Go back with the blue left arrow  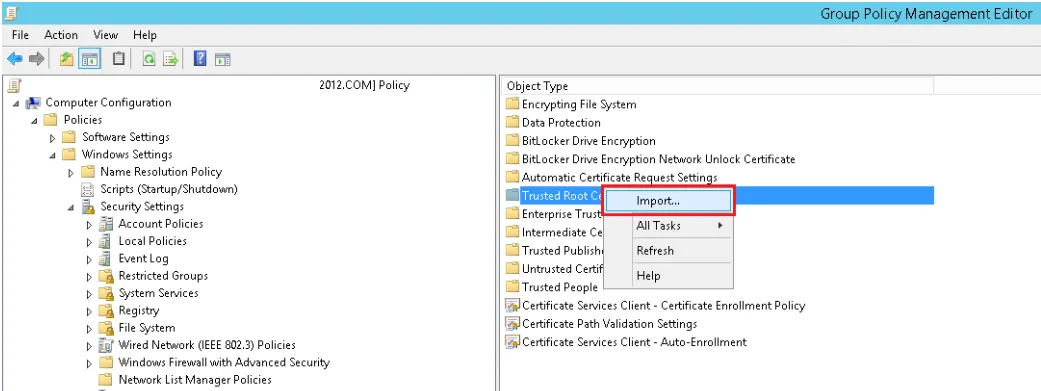[15, 60]
